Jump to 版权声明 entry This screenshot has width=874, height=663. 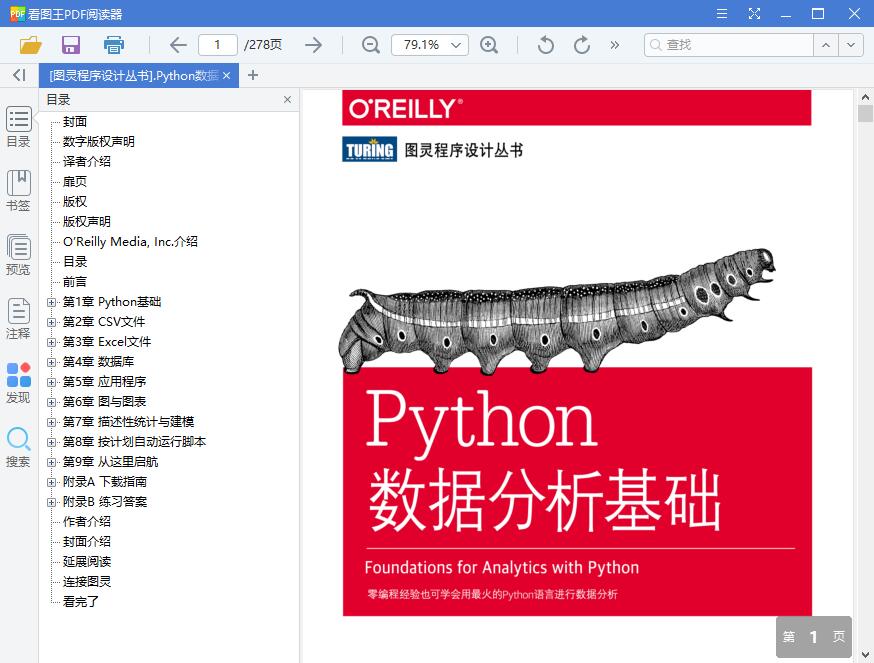point(86,222)
